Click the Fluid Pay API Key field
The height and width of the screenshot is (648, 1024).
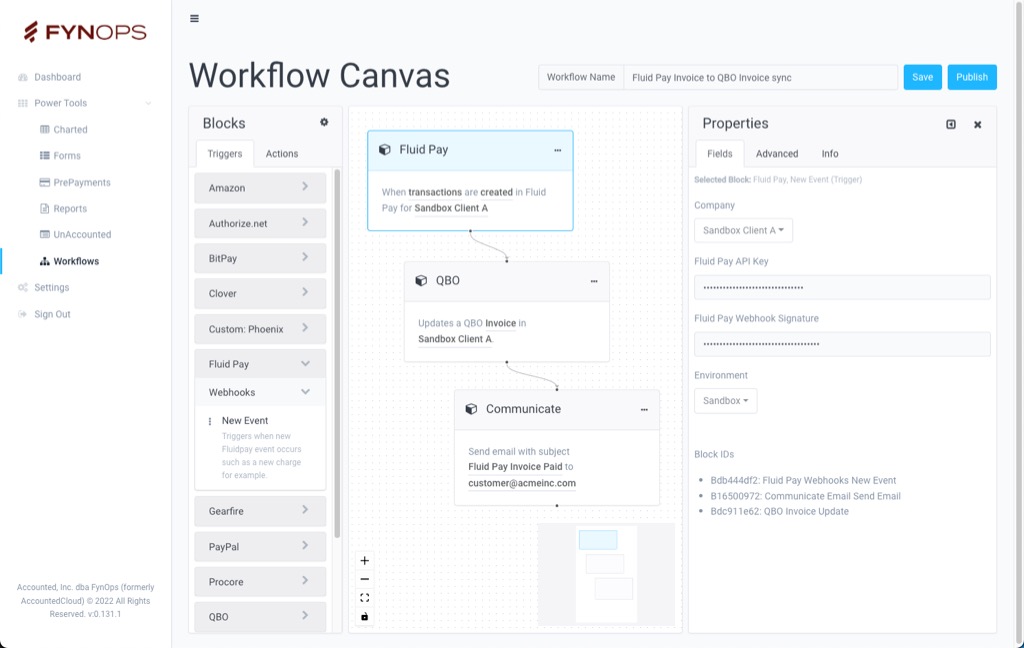[x=842, y=287]
